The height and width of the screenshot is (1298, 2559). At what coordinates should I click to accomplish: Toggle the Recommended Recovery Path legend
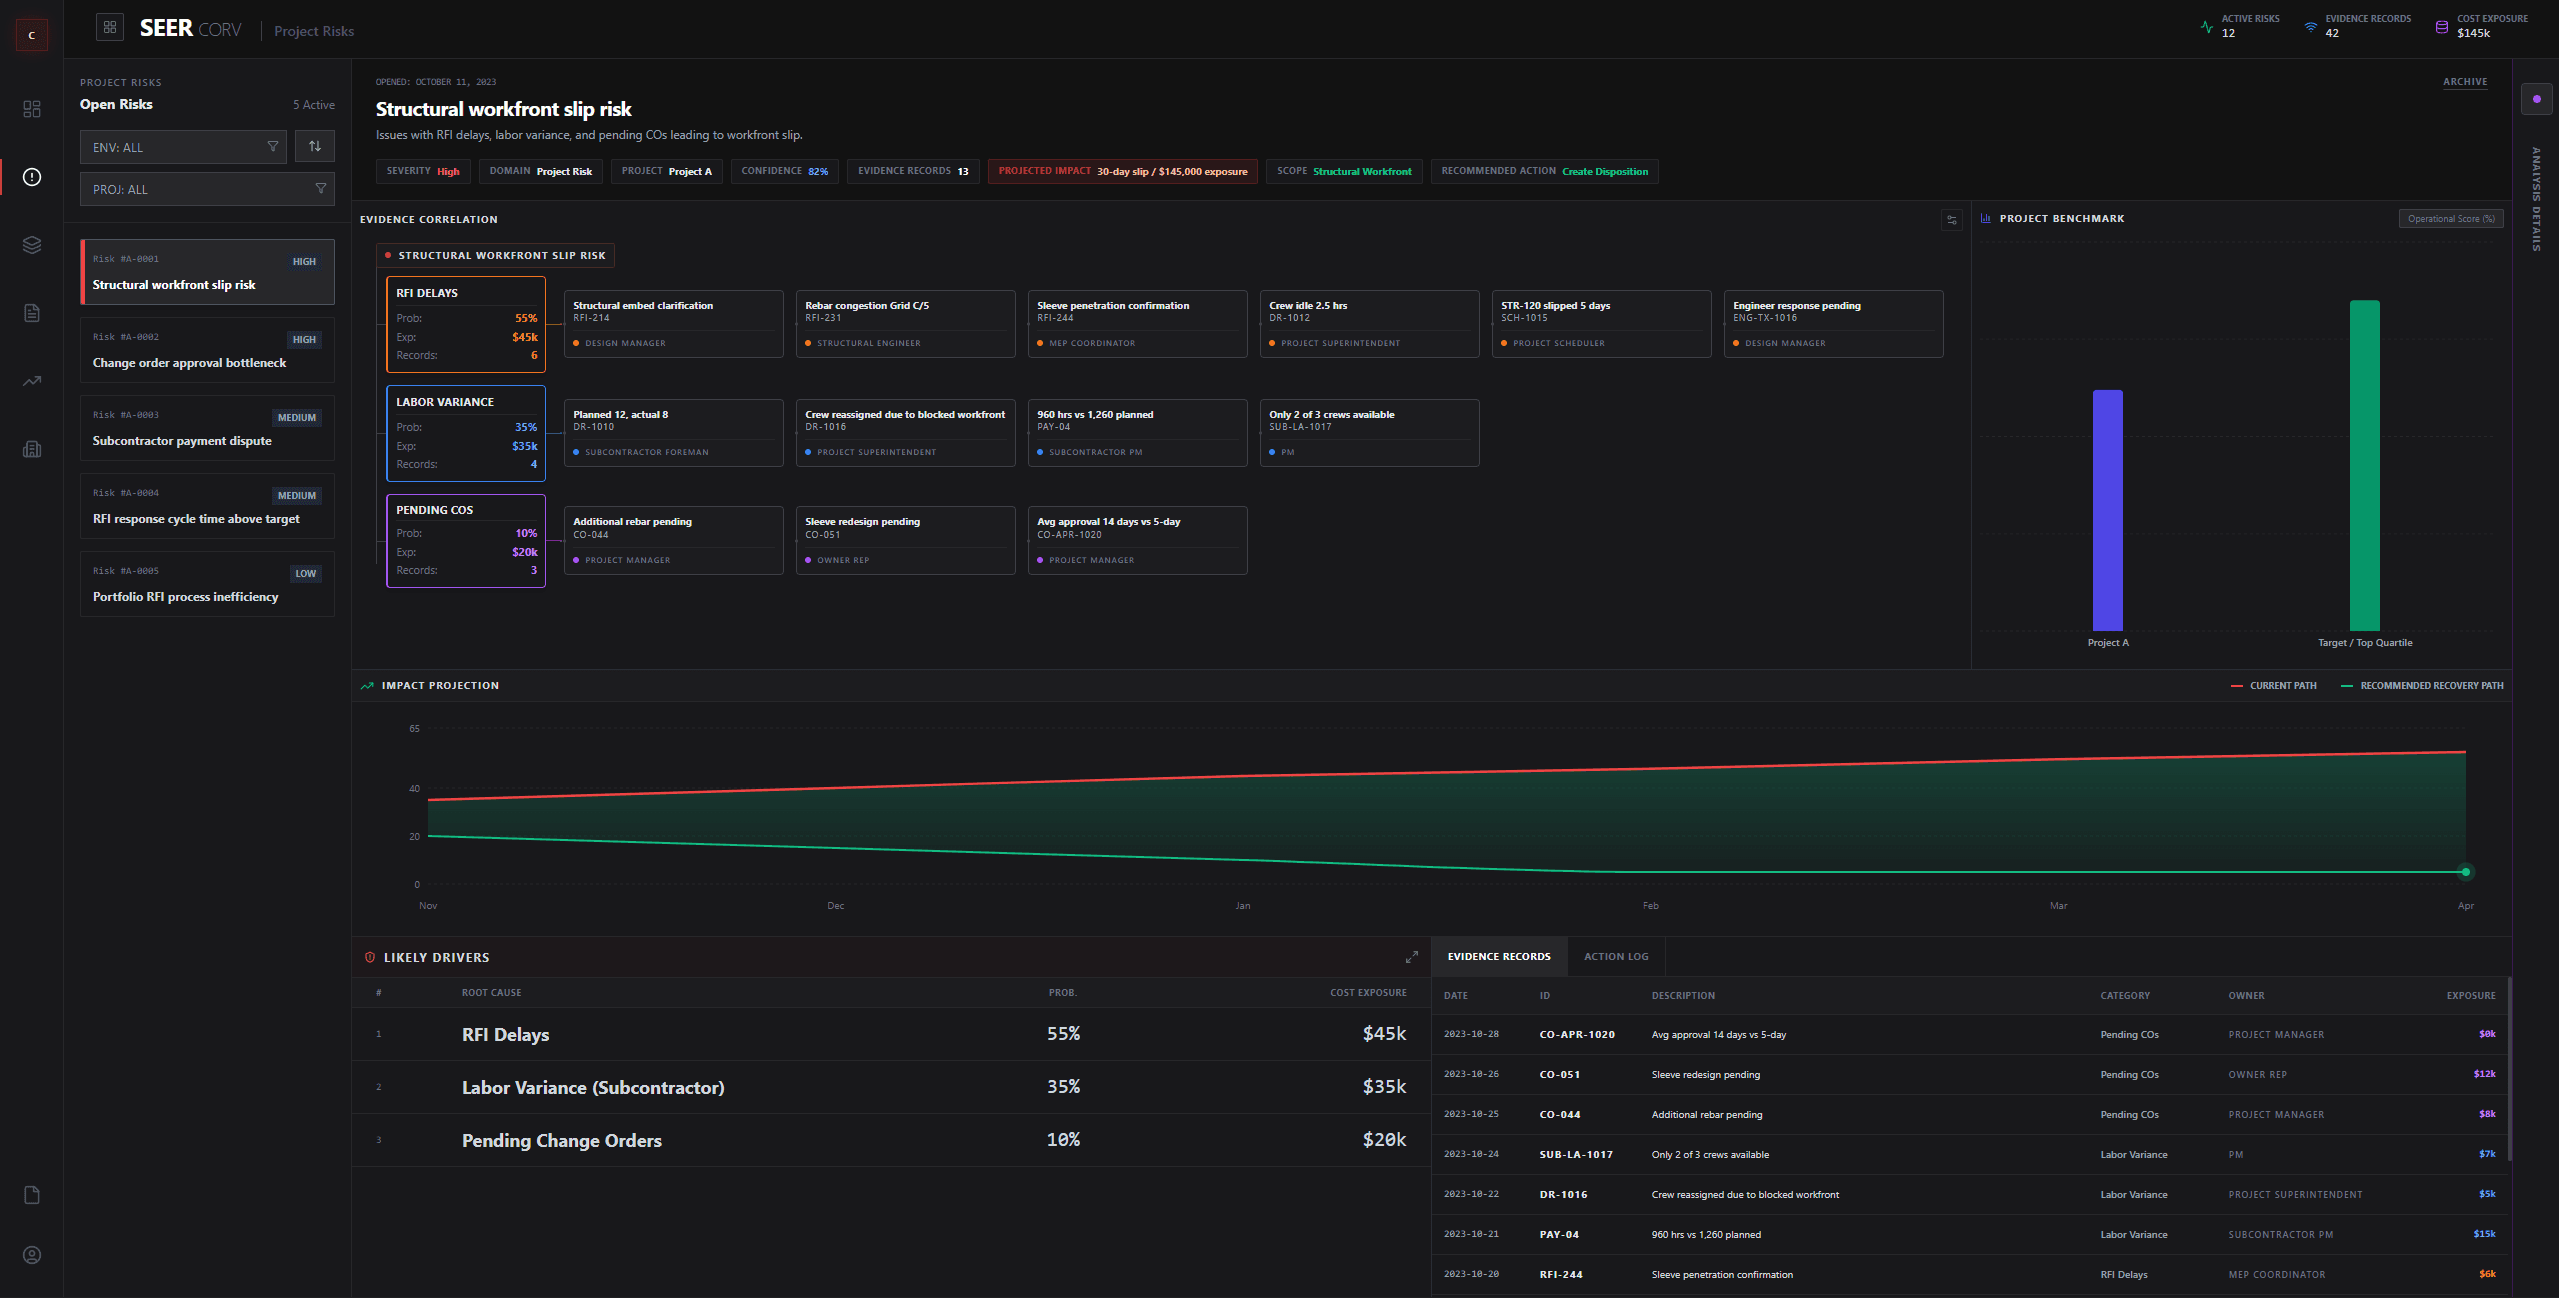point(2422,686)
